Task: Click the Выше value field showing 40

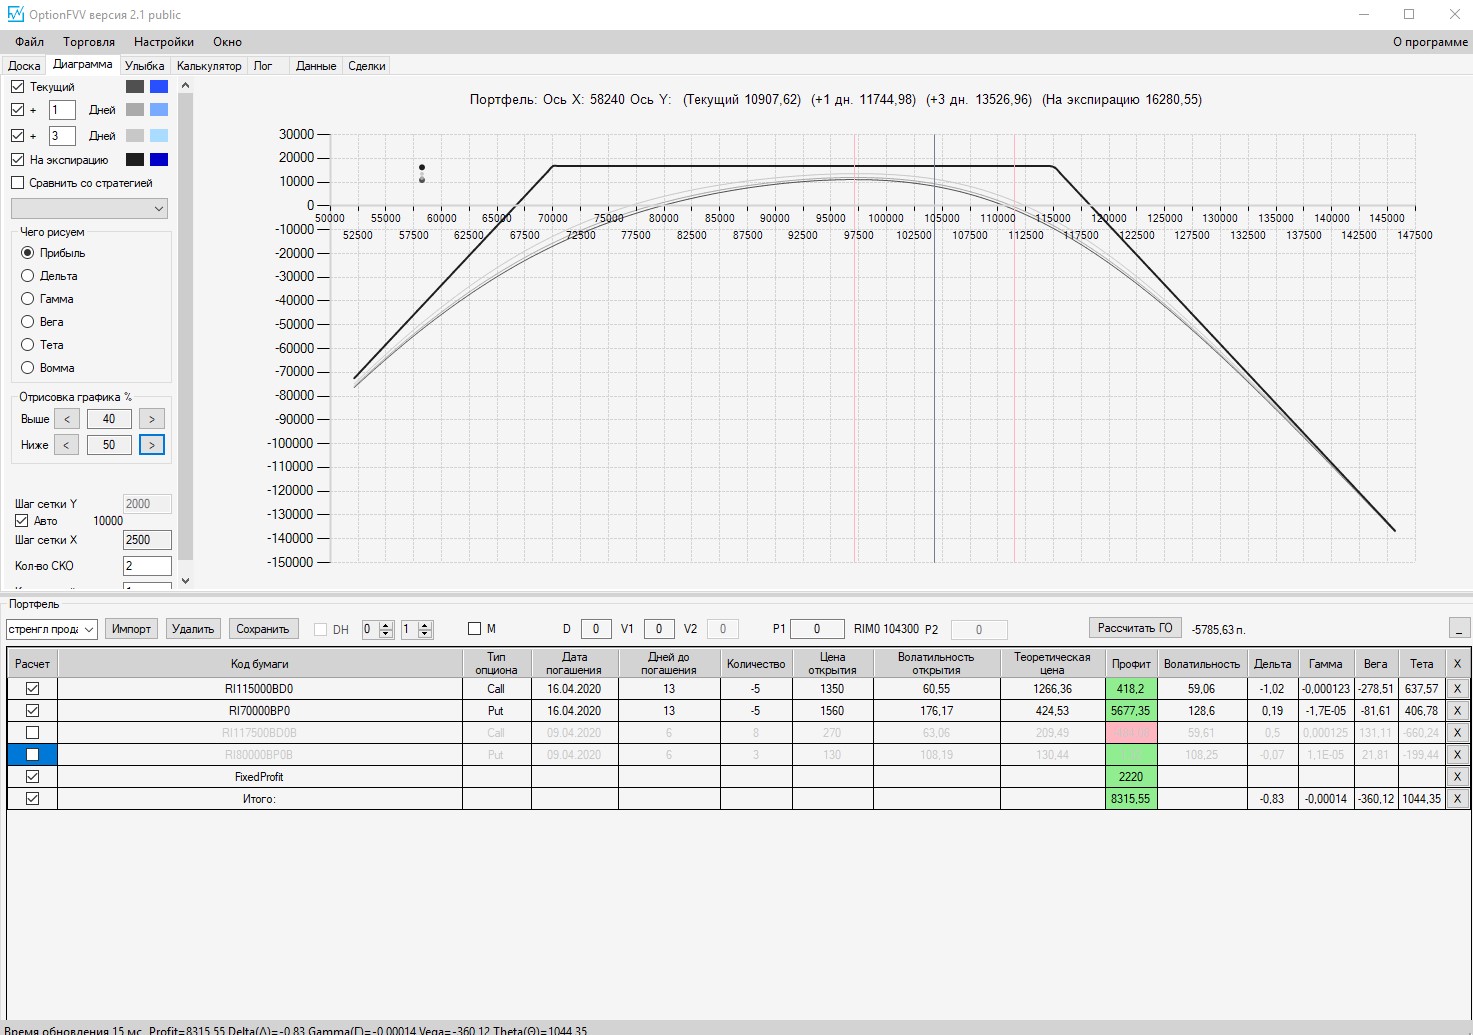Action: pyautogui.click(x=109, y=419)
